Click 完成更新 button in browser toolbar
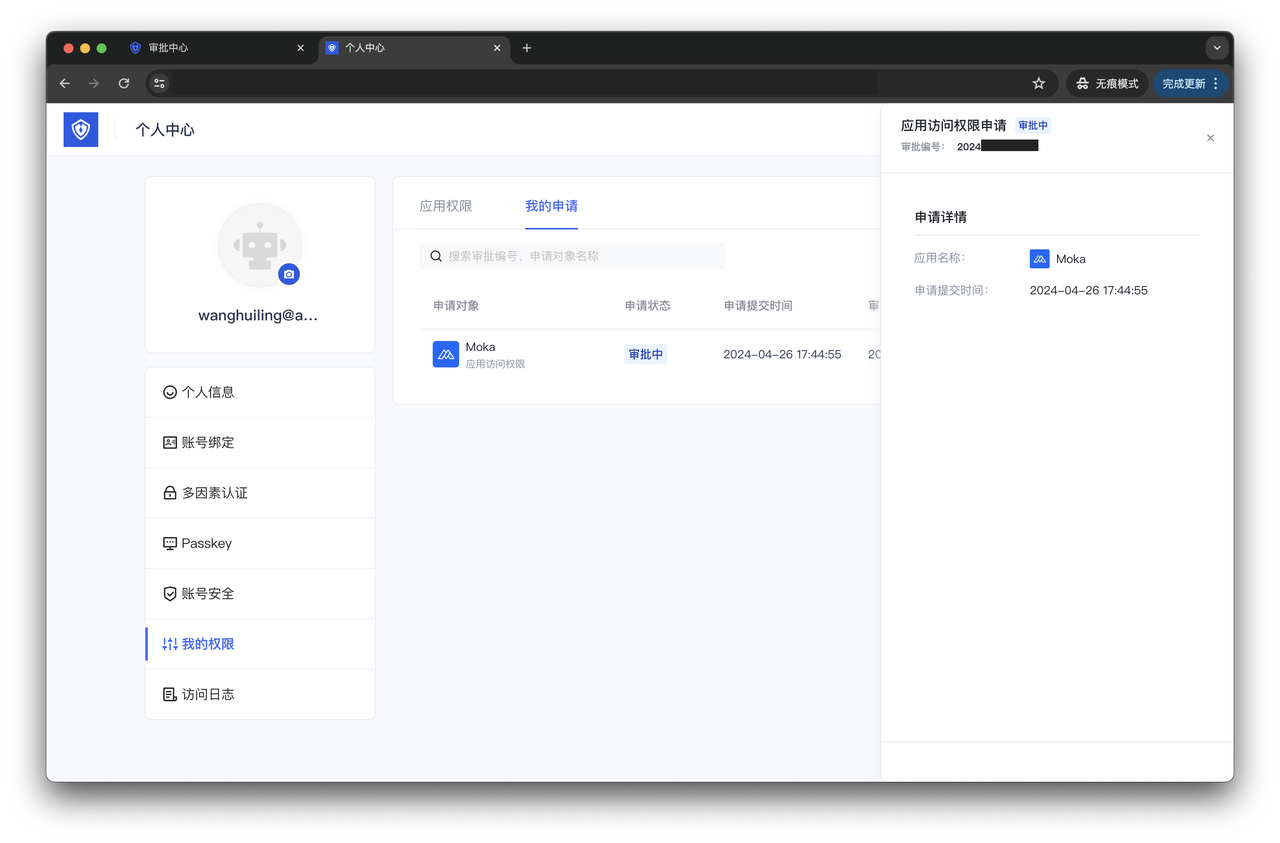 1184,84
